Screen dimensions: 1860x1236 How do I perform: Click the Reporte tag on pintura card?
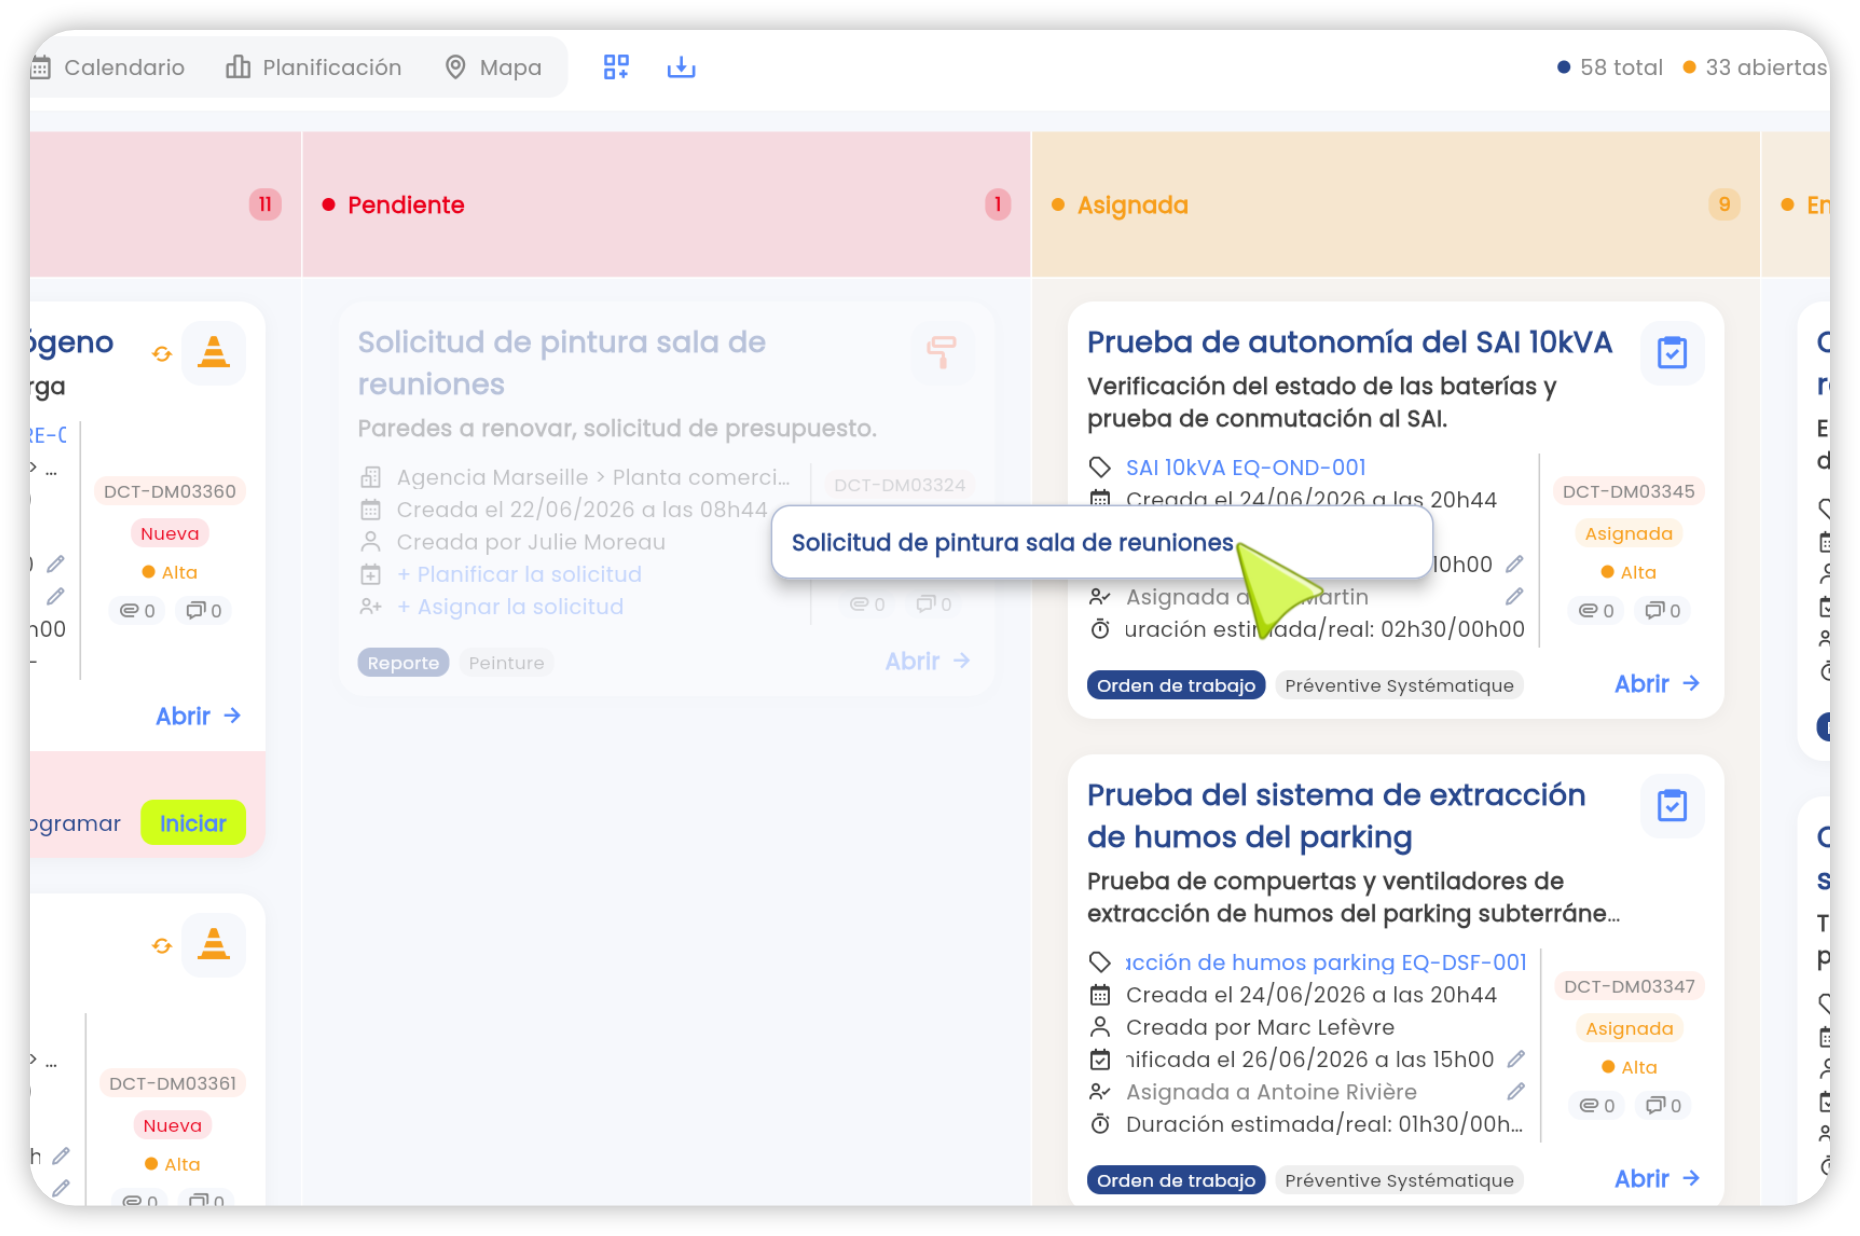[x=403, y=662]
